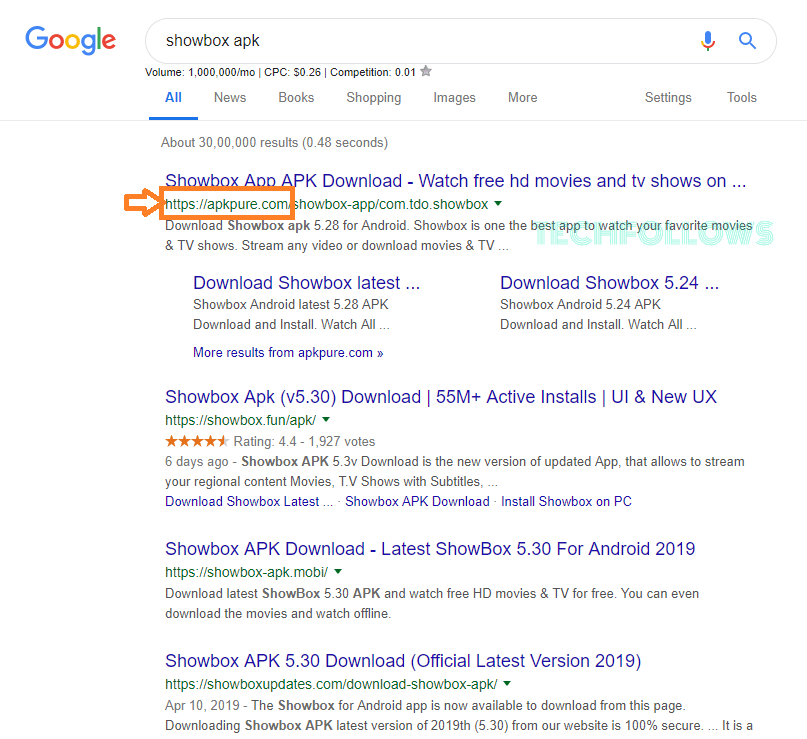Click the blue search magnifier icon
Viewport: 807px width, 739px height.
click(x=747, y=40)
